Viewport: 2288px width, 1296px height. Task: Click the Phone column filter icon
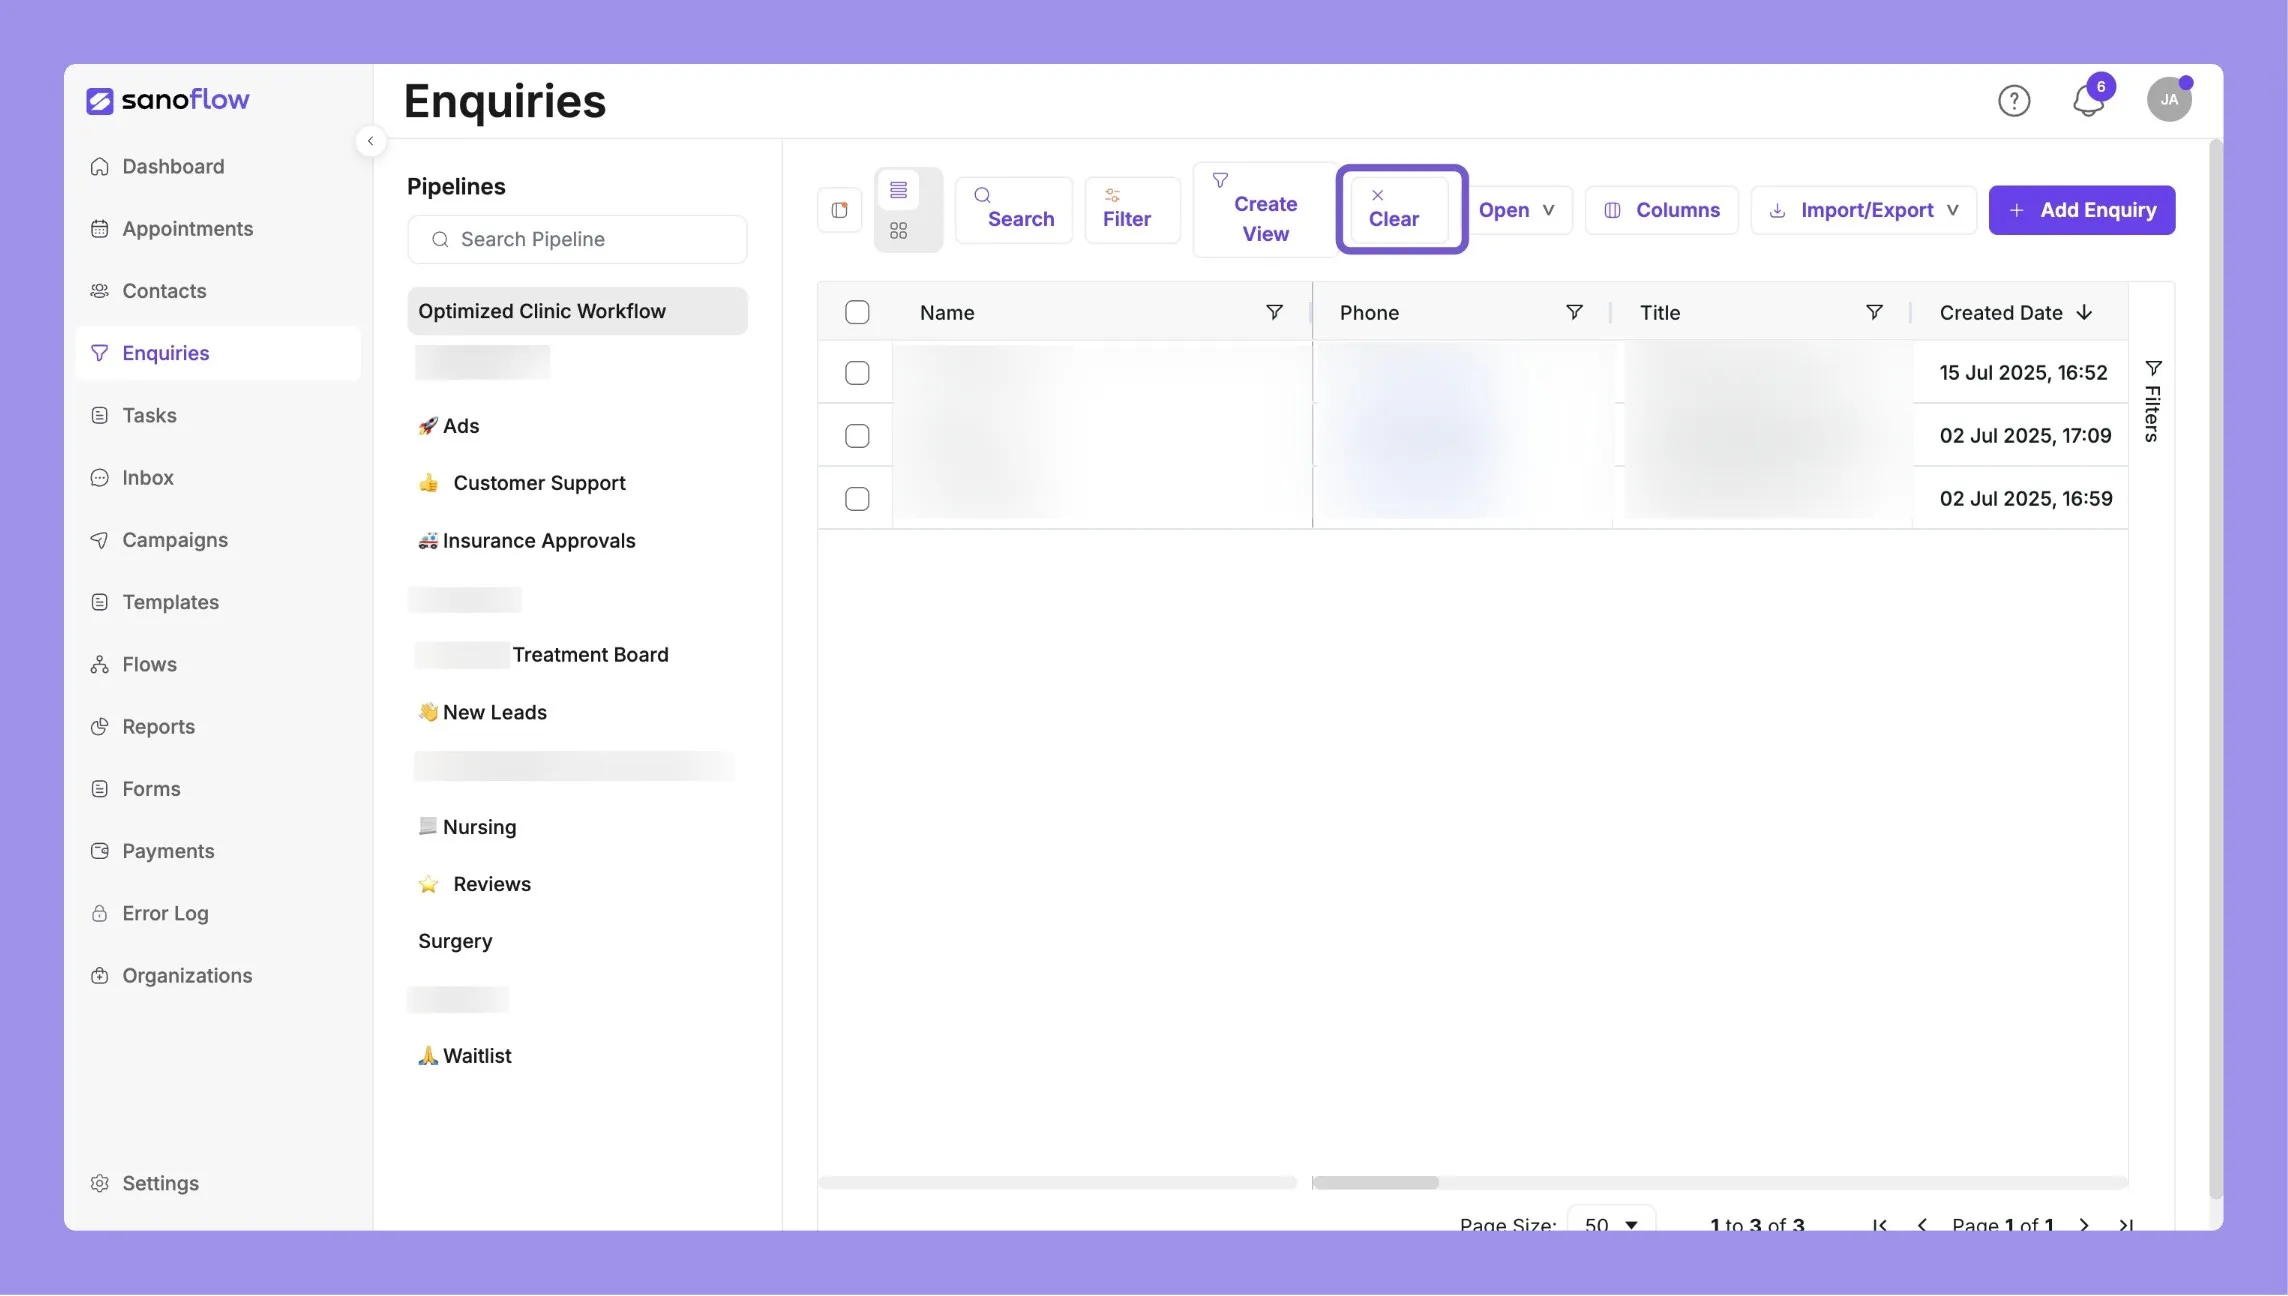pos(1574,312)
